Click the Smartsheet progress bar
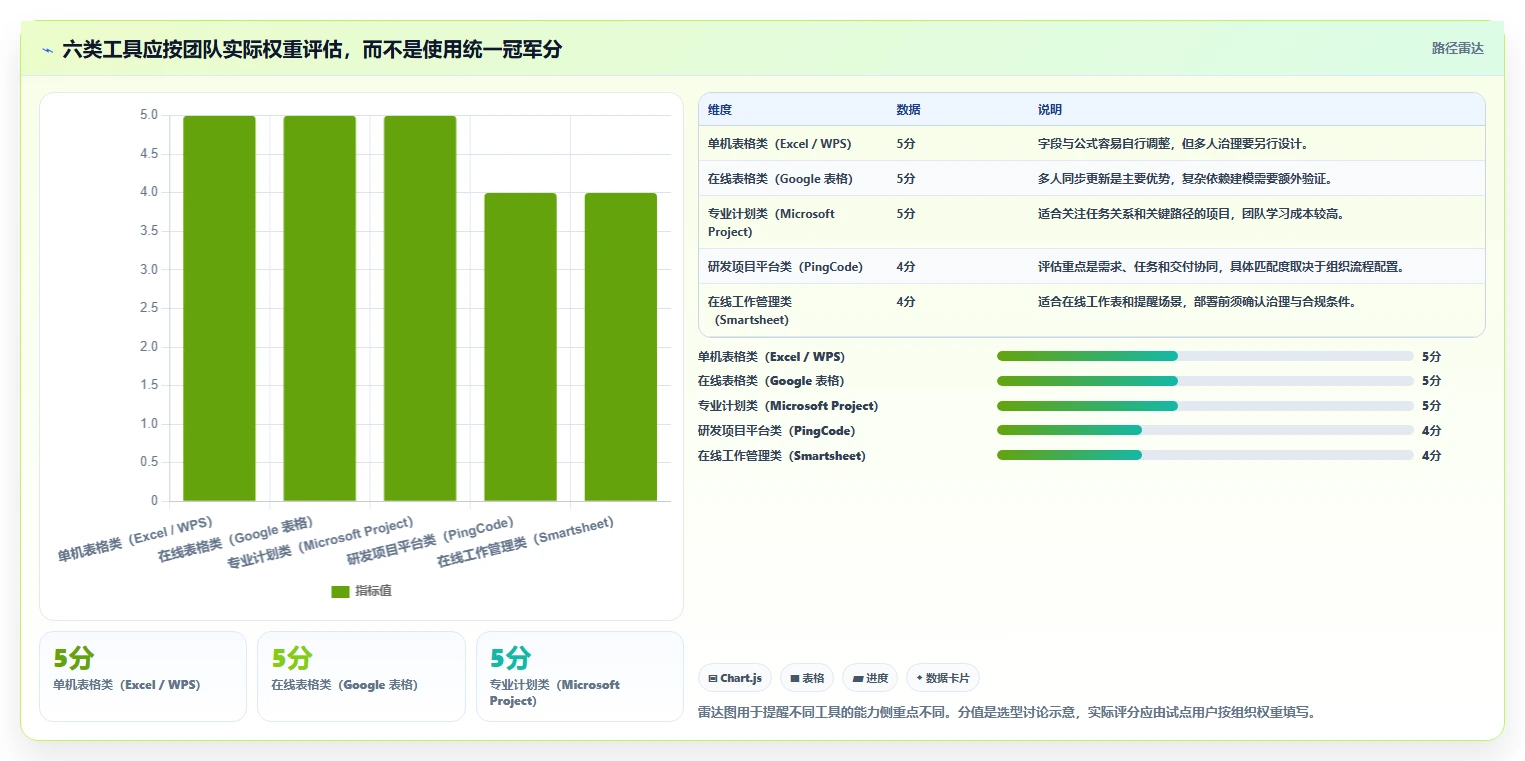1525x761 pixels. point(1205,456)
